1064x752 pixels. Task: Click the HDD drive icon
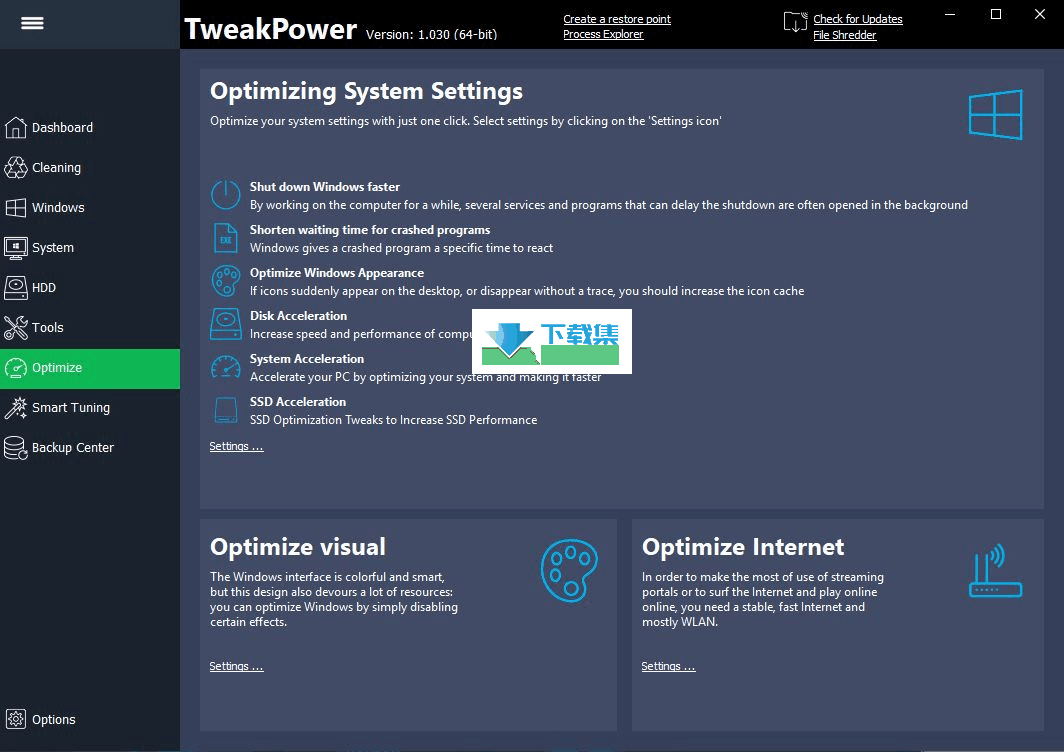coord(16,288)
